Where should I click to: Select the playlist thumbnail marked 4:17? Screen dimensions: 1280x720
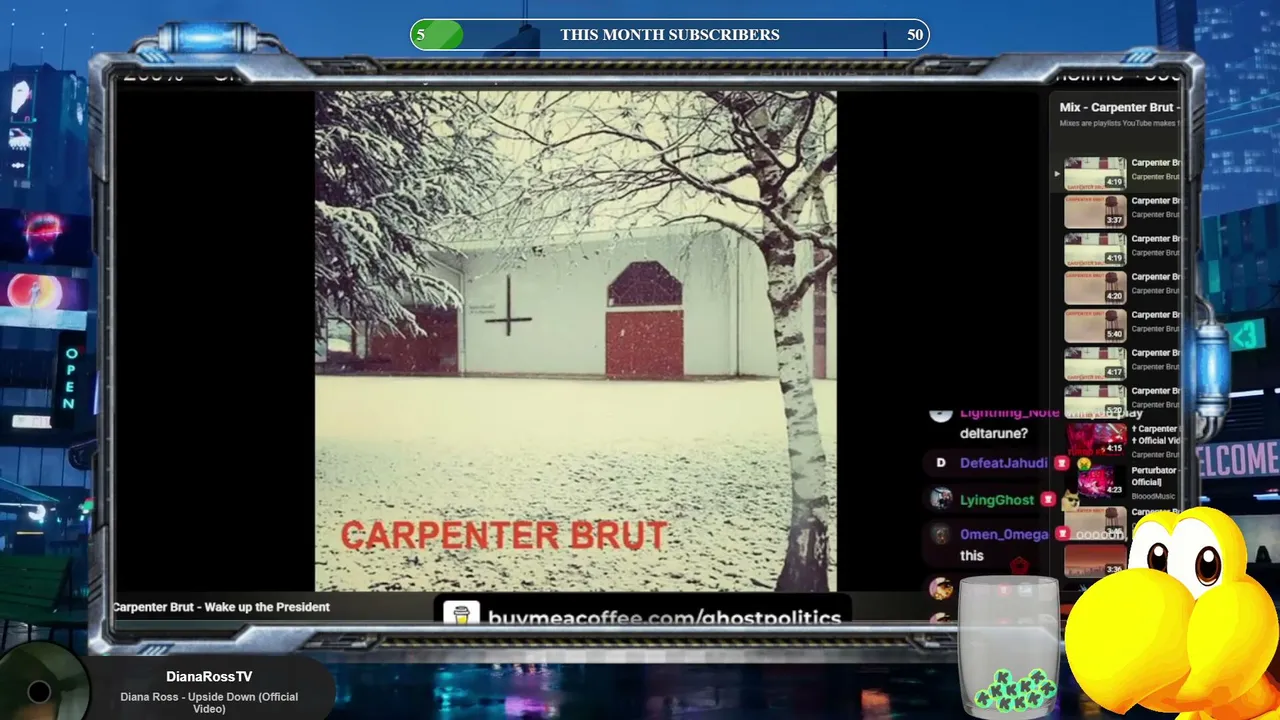click(x=1095, y=363)
